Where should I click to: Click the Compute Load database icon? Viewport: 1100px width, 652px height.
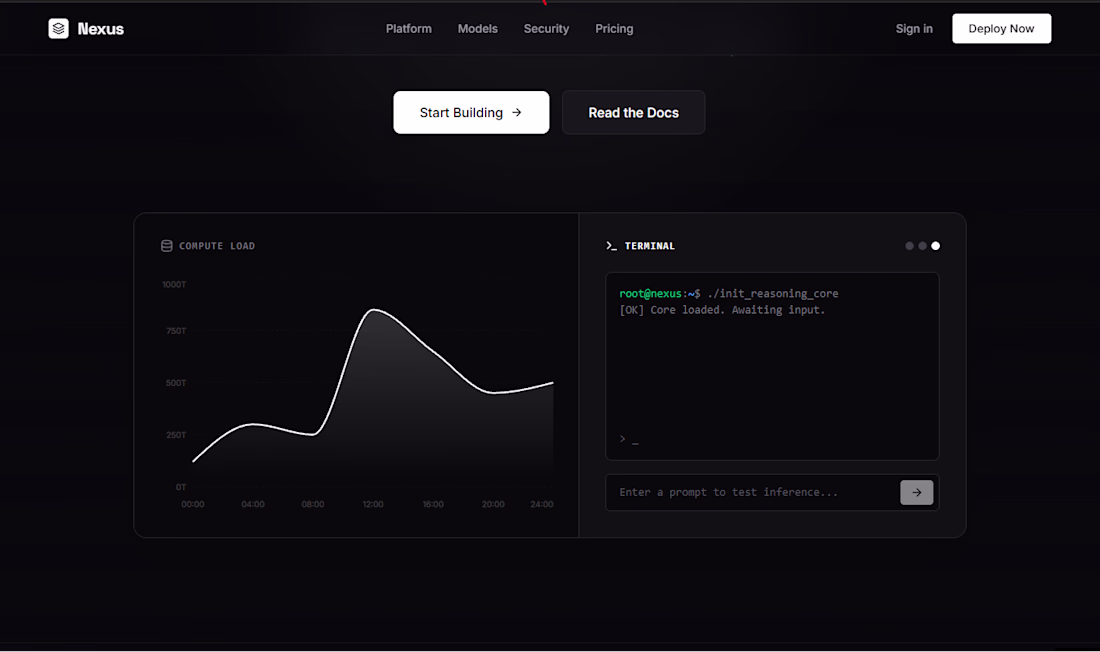pyautogui.click(x=166, y=246)
